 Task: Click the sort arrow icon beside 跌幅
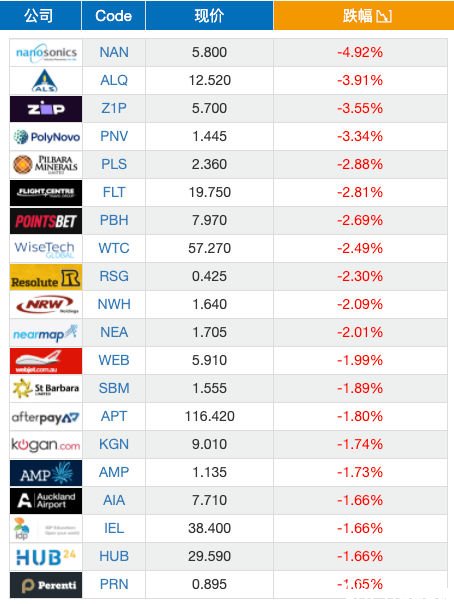(x=384, y=16)
